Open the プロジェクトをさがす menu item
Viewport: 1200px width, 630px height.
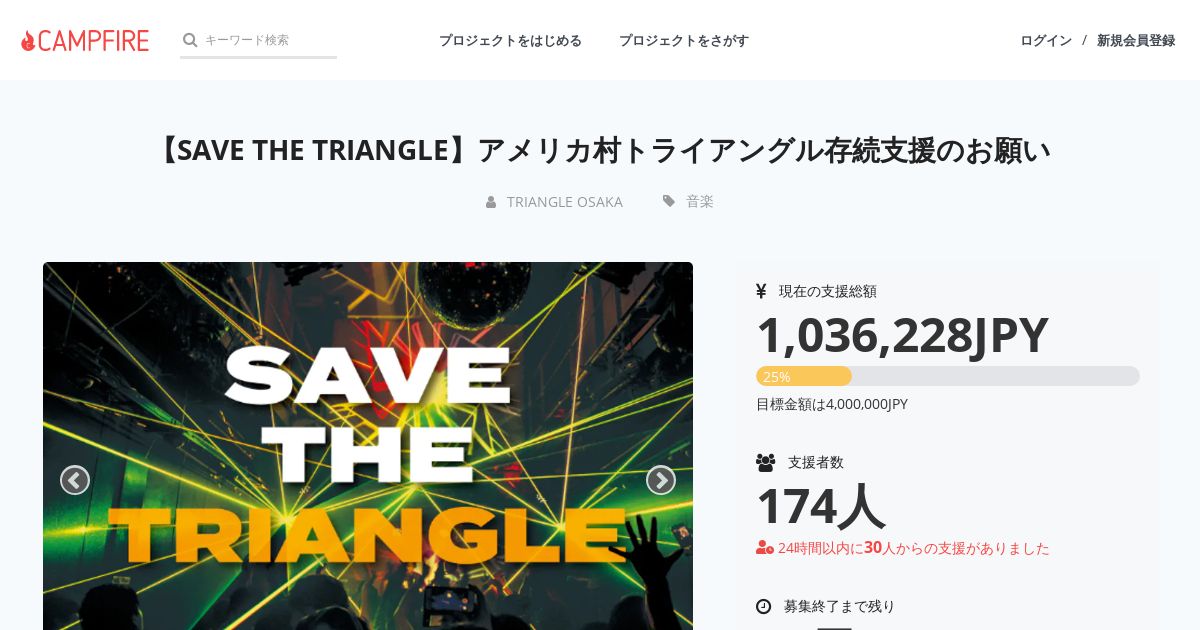click(x=684, y=40)
